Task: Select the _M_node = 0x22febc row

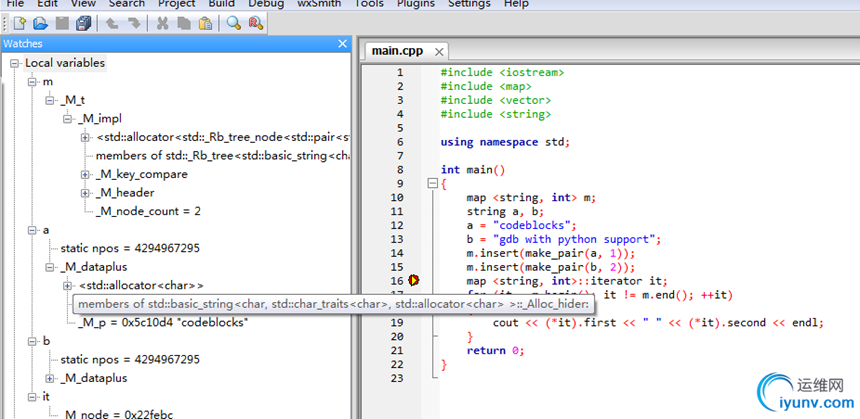Action: pos(117,415)
